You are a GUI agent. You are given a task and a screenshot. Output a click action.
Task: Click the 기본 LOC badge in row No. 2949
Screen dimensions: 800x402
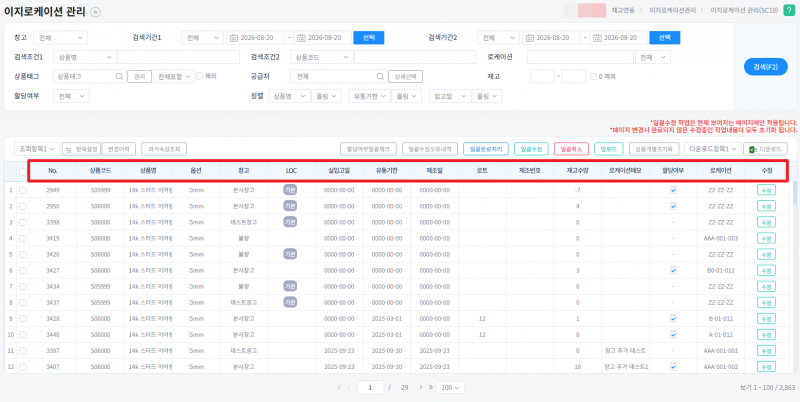[x=290, y=190]
